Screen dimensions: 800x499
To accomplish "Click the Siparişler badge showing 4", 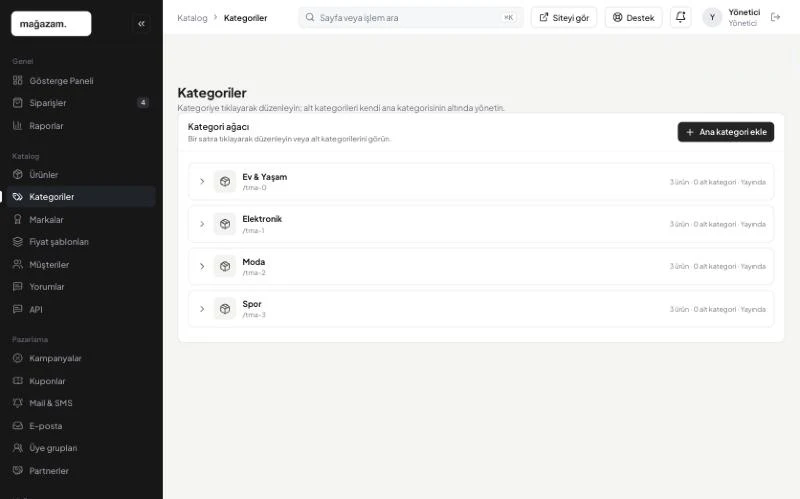I will tap(143, 103).
